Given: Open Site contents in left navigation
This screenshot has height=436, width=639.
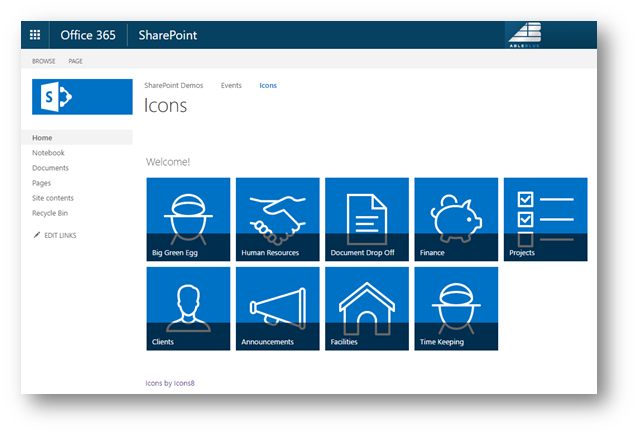Looking at the screenshot, I should 53,198.
